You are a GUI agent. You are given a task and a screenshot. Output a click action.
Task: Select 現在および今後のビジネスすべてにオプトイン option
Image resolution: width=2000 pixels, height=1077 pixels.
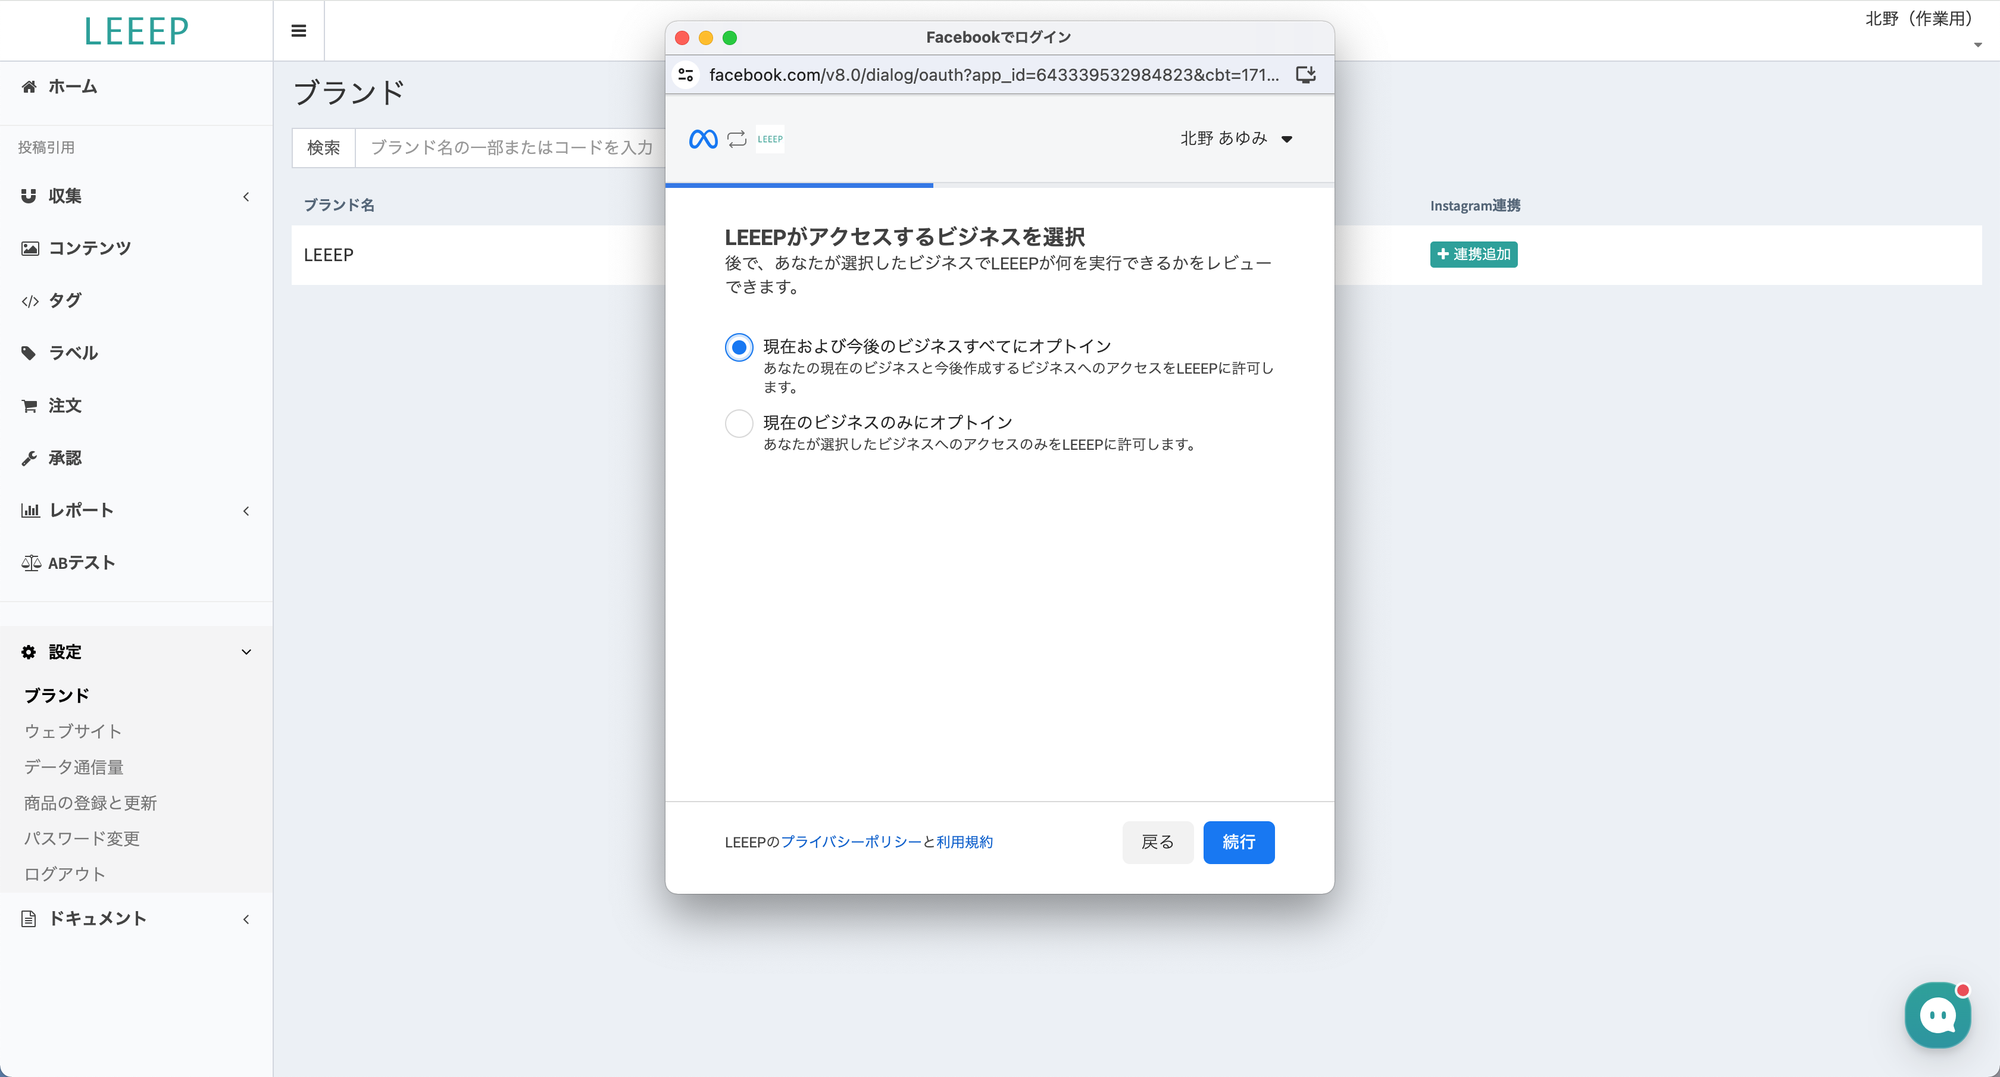click(739, 347)
